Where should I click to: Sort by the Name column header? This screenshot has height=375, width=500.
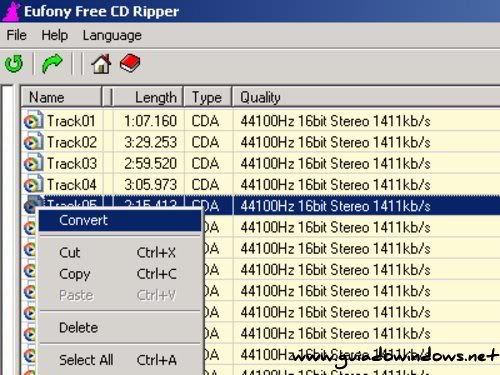(x=61, y=97)
